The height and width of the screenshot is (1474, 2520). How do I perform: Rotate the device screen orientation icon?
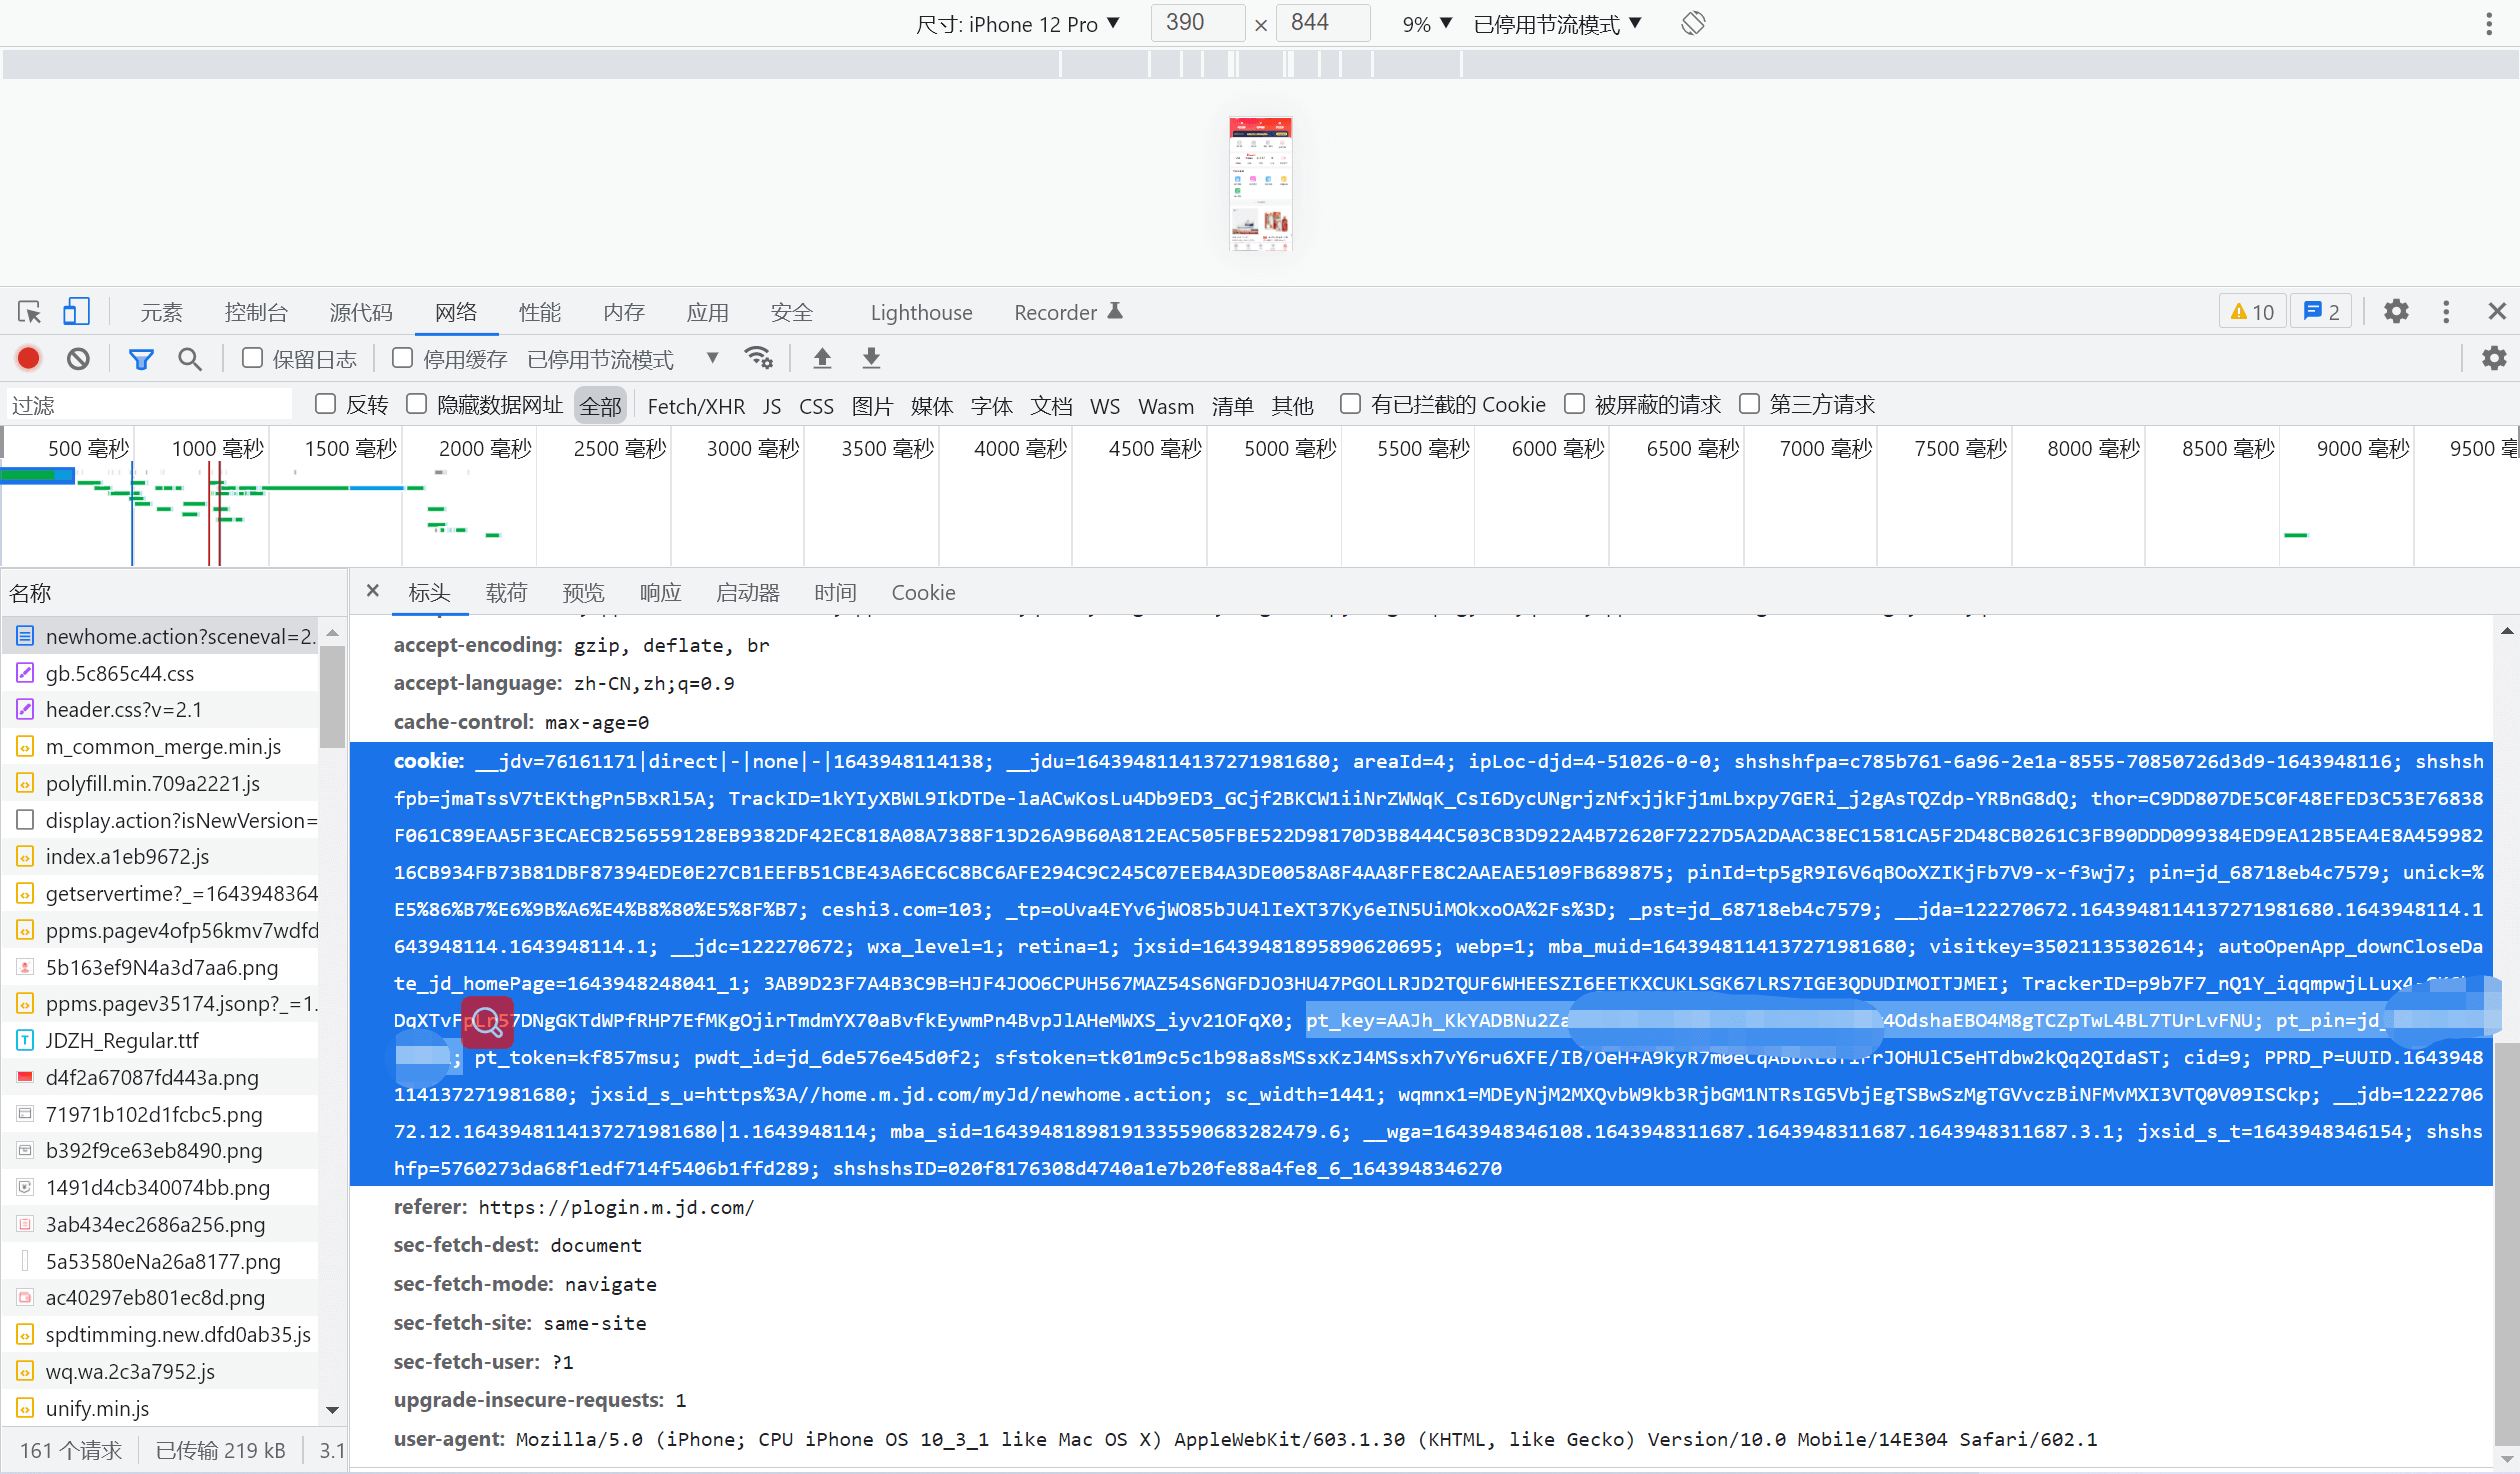pyautogui.click(x=1693, y=23)
